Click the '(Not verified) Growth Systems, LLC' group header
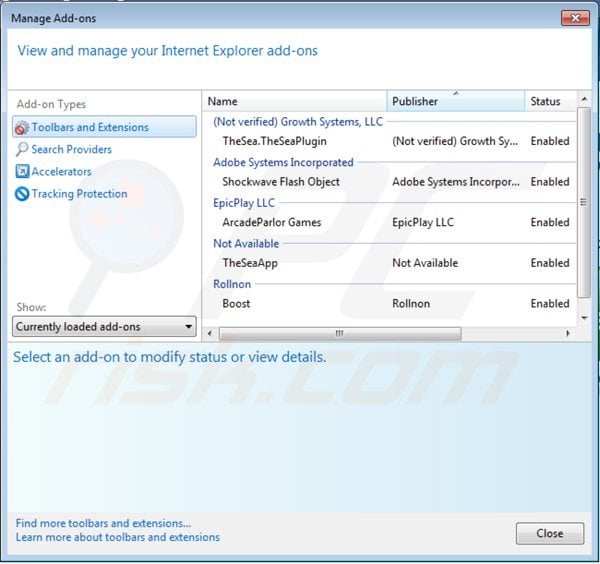600x564 pixels. 298,122
